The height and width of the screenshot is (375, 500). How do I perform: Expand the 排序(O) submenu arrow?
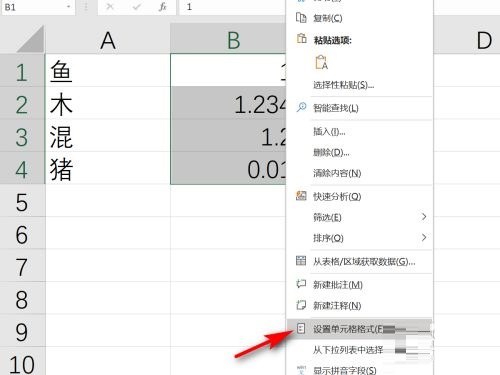pos(424,237)
